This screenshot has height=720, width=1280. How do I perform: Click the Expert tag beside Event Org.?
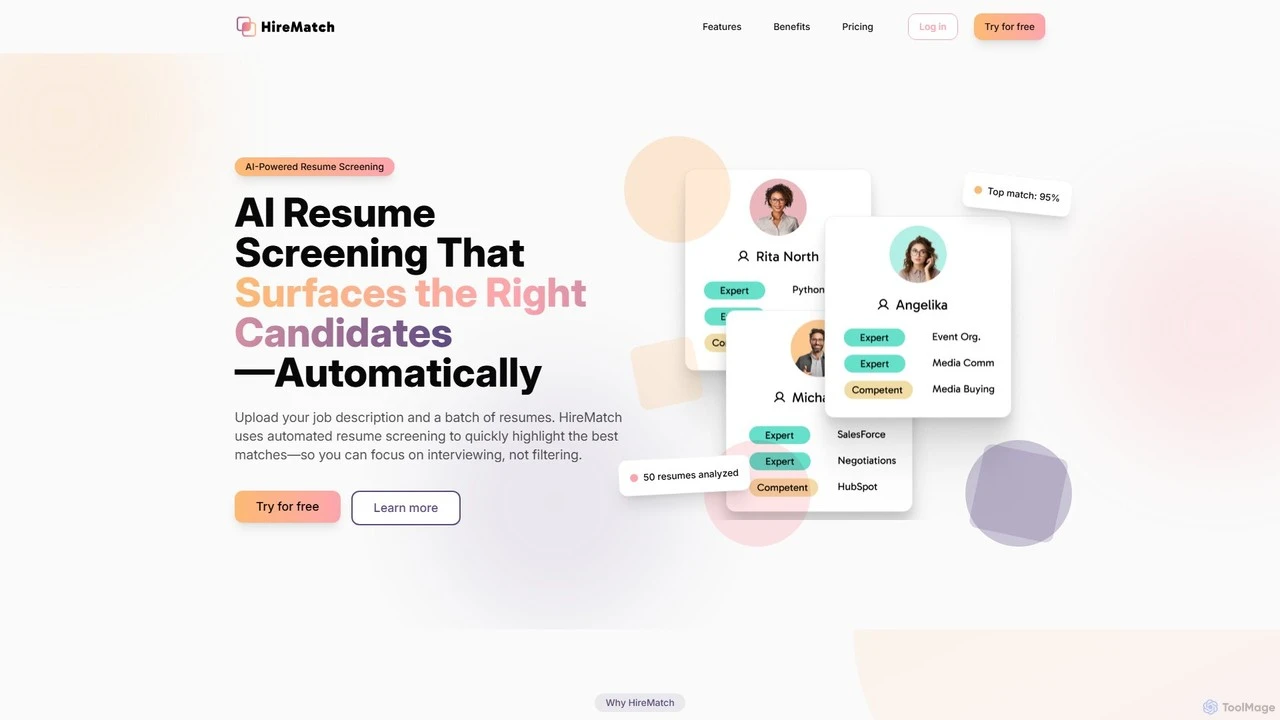874,338
